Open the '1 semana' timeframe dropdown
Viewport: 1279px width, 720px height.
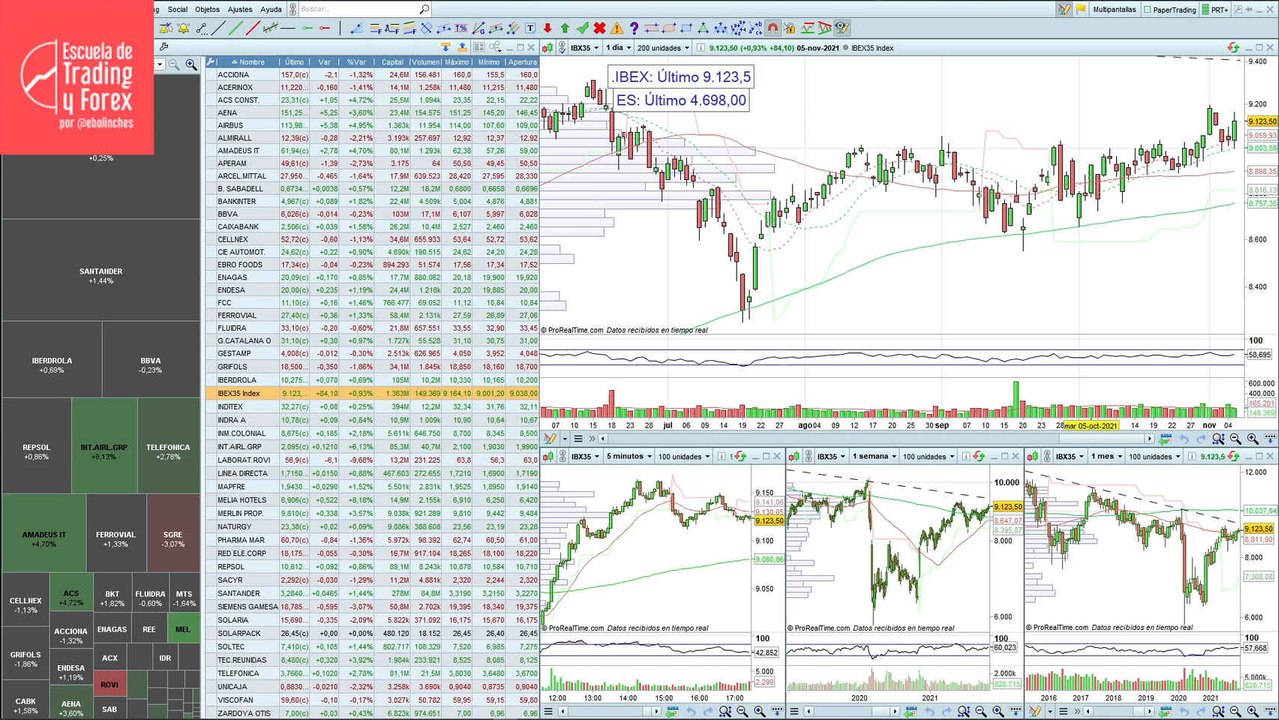(875, 456)
